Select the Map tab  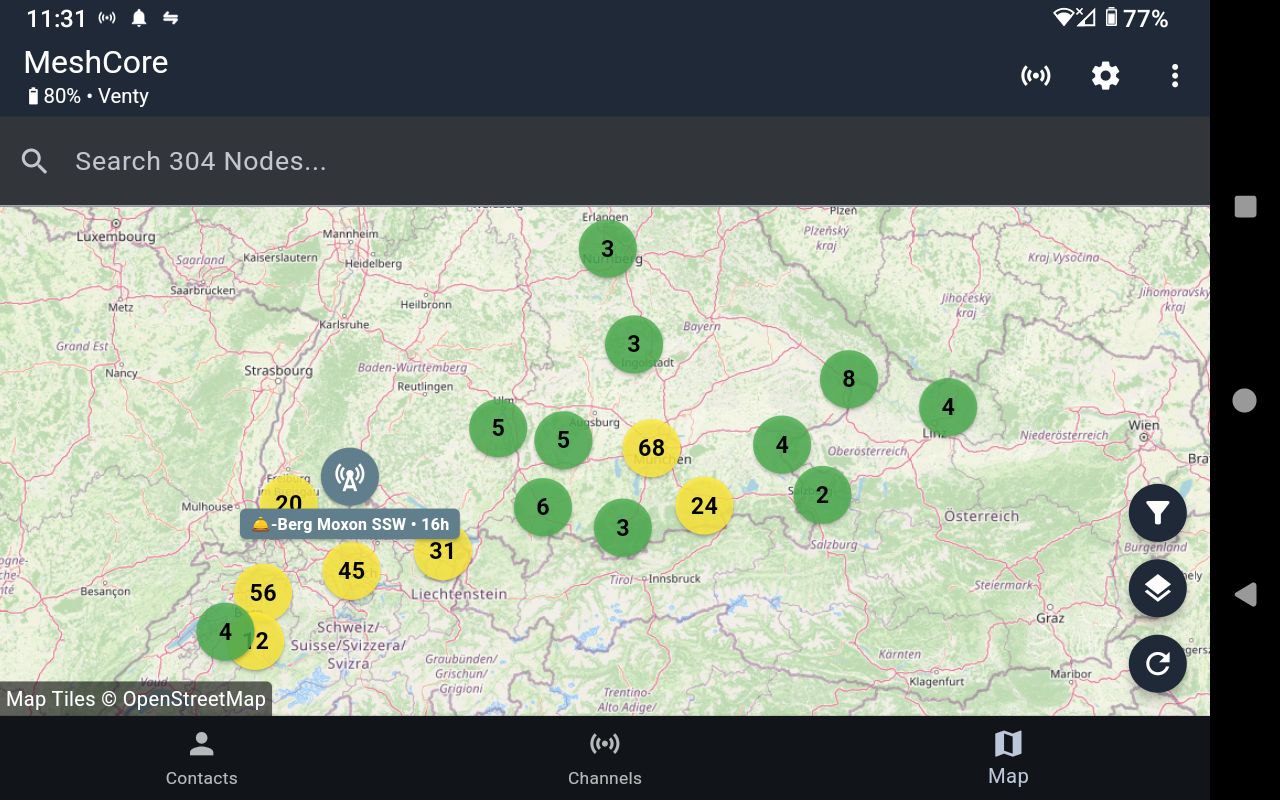(1007, 758)
